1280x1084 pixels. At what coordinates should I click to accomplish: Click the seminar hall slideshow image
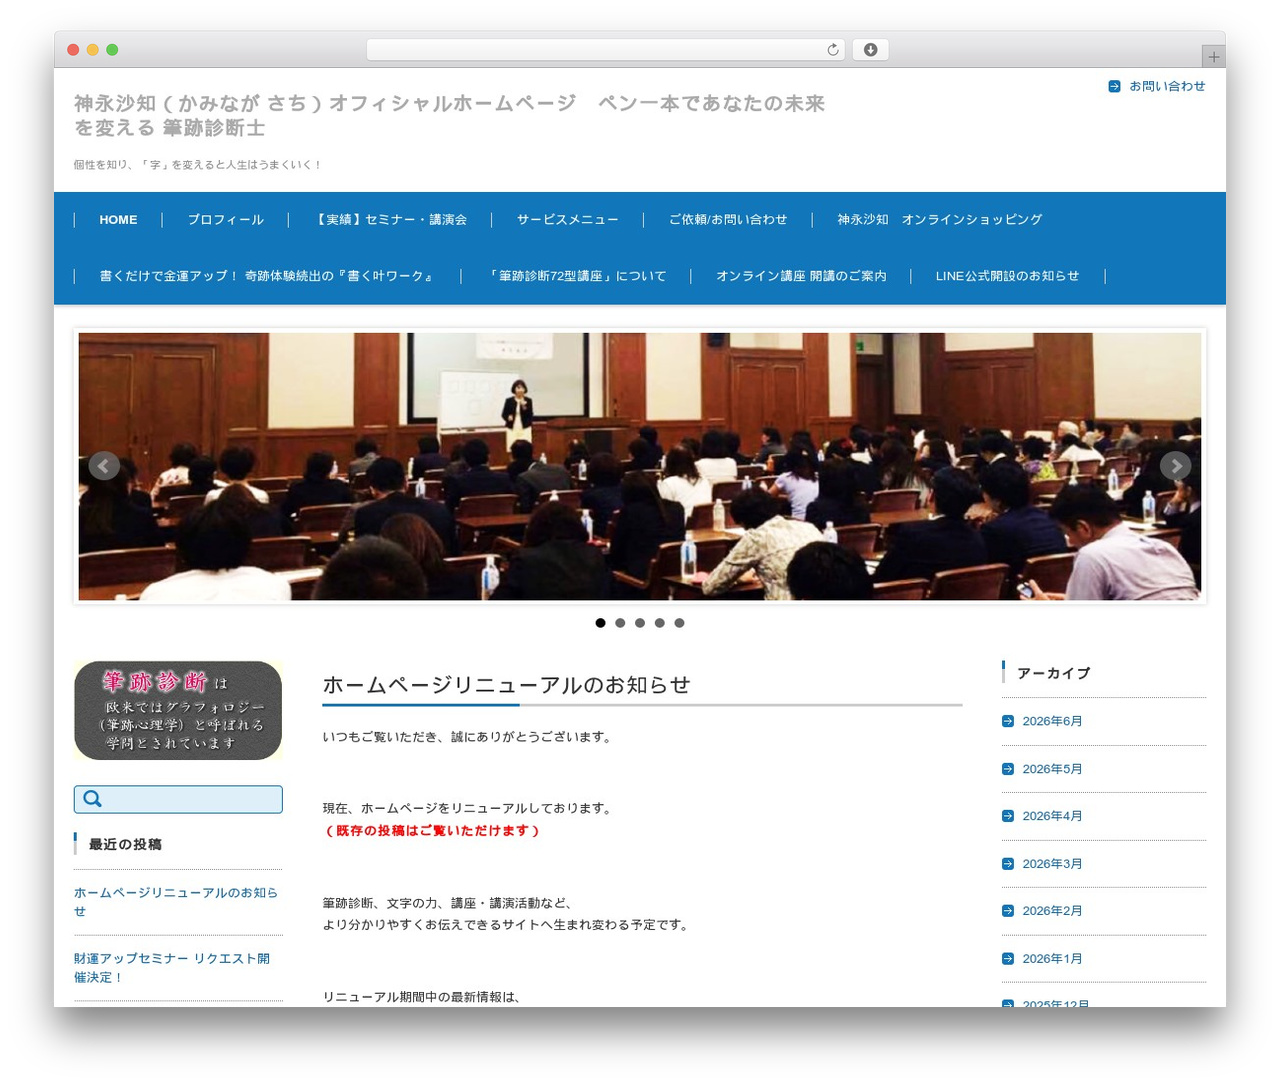click(x=640, y=466)
